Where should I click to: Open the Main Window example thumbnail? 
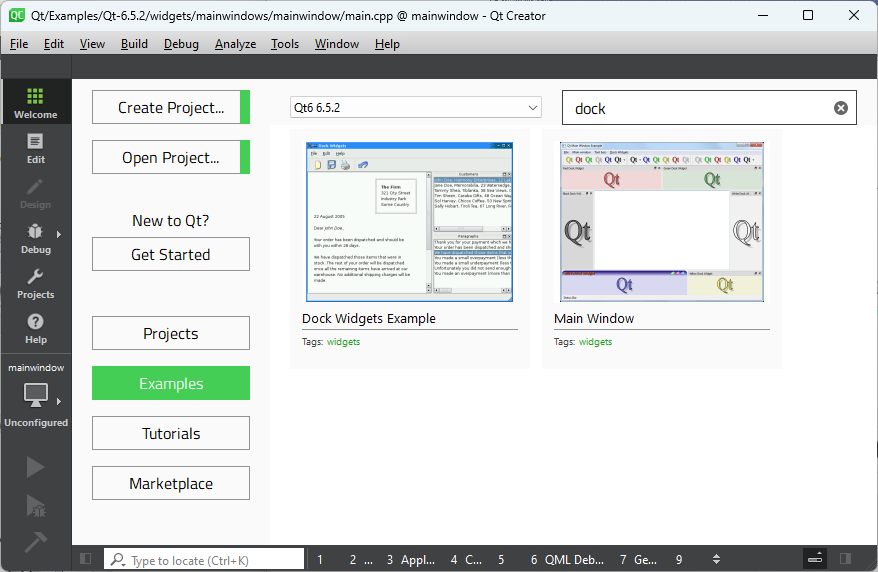click(x=662, y=222)
